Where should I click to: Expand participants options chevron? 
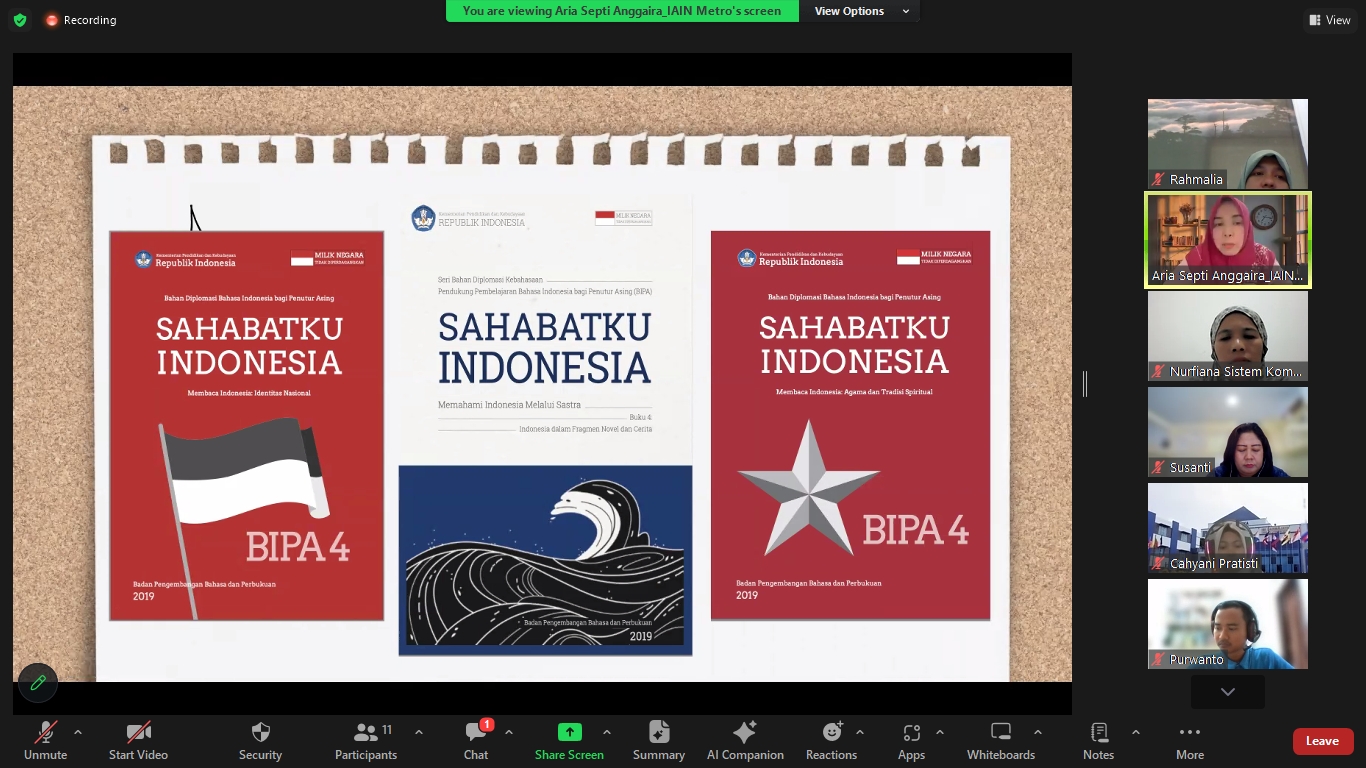(x=418, y=732)
